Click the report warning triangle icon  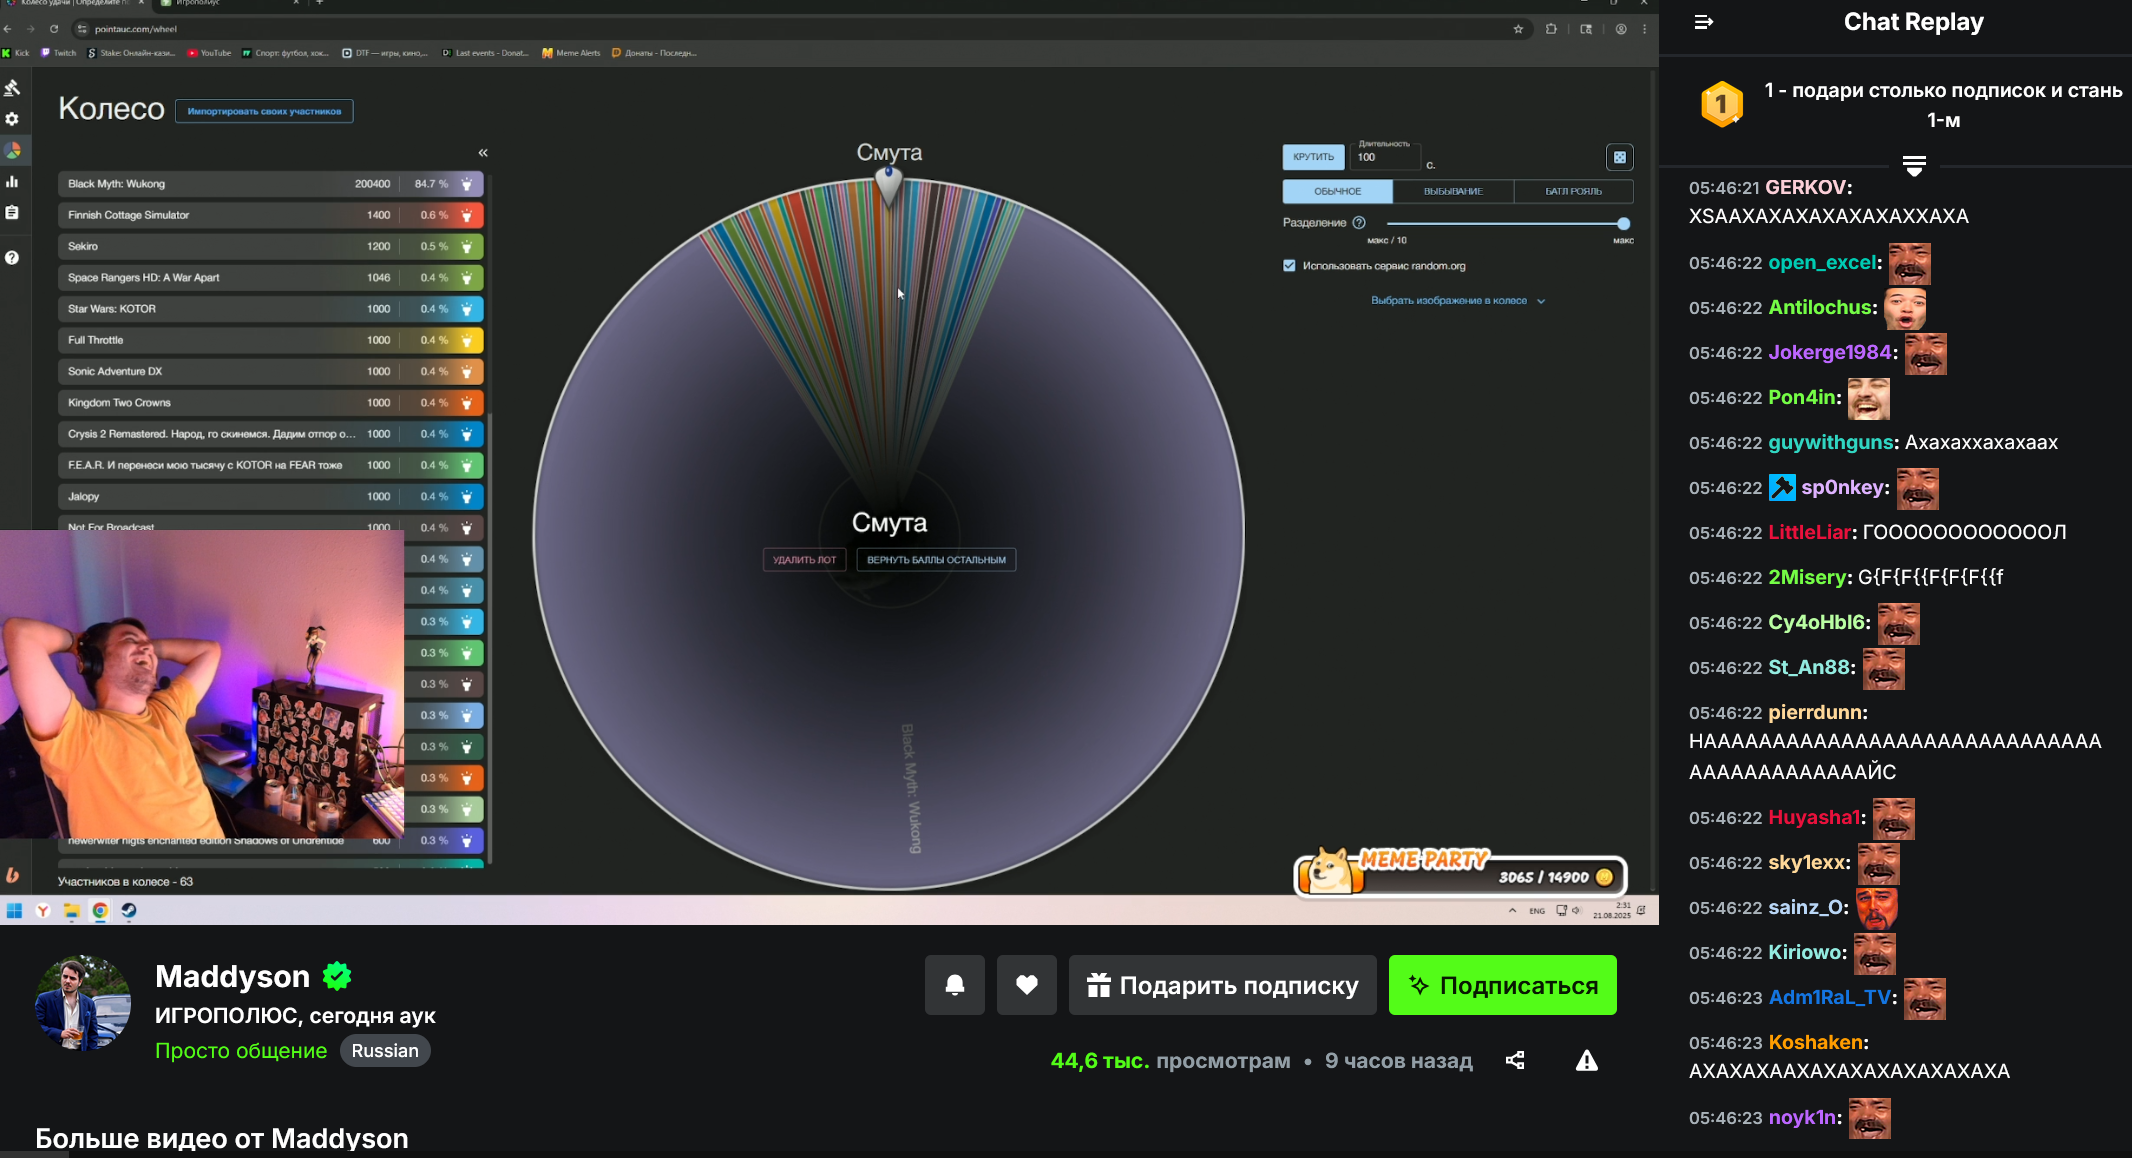(x=1586, y=1061)
